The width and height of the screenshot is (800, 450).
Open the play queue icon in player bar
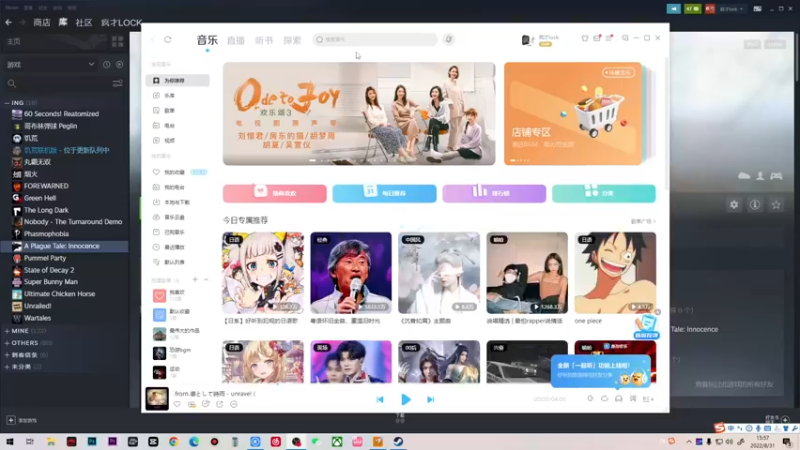tap(648, 399)
